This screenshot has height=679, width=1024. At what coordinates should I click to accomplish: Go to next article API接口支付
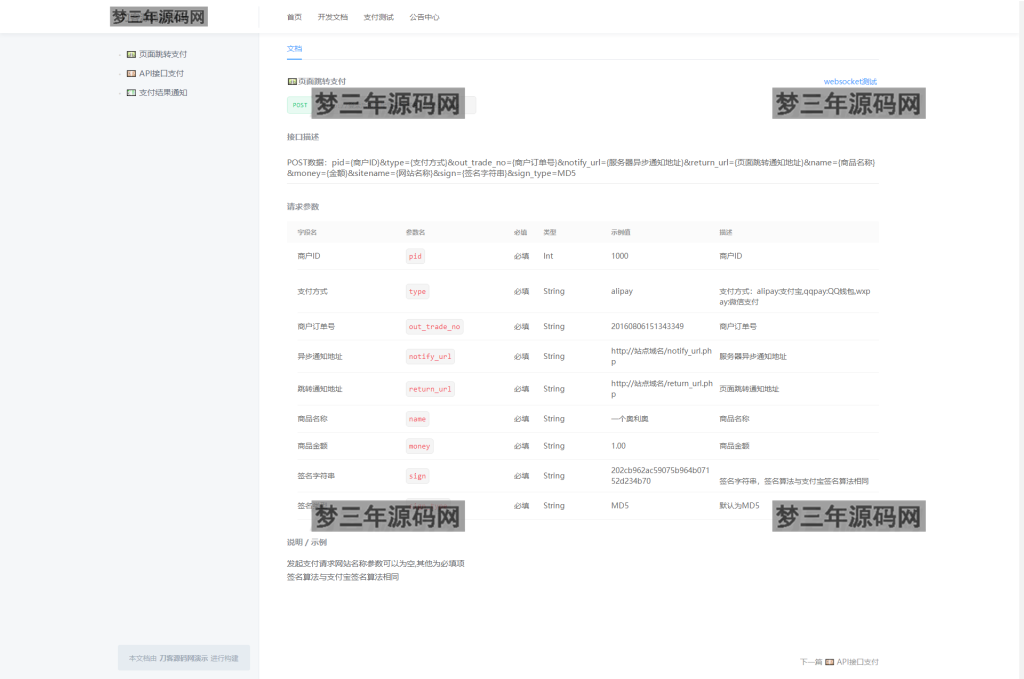point(857,662)
